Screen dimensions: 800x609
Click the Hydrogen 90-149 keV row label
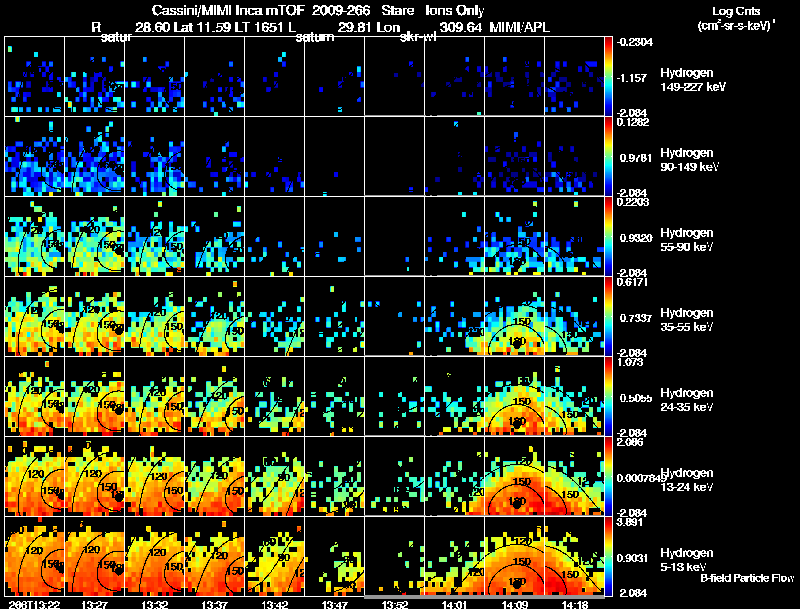click(x=689, y=160)
